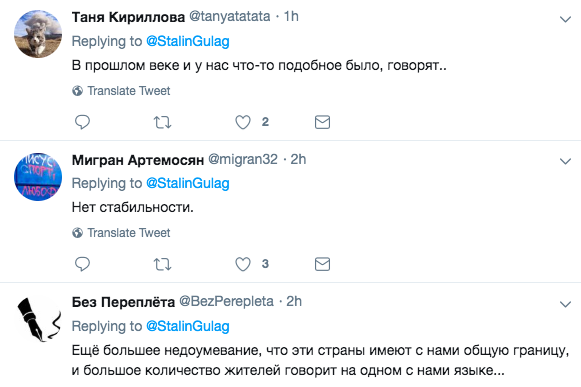Screen dimensions: 581x387
Task: Reply to Таня Кириллова's tweet
Action: (82, 122)
